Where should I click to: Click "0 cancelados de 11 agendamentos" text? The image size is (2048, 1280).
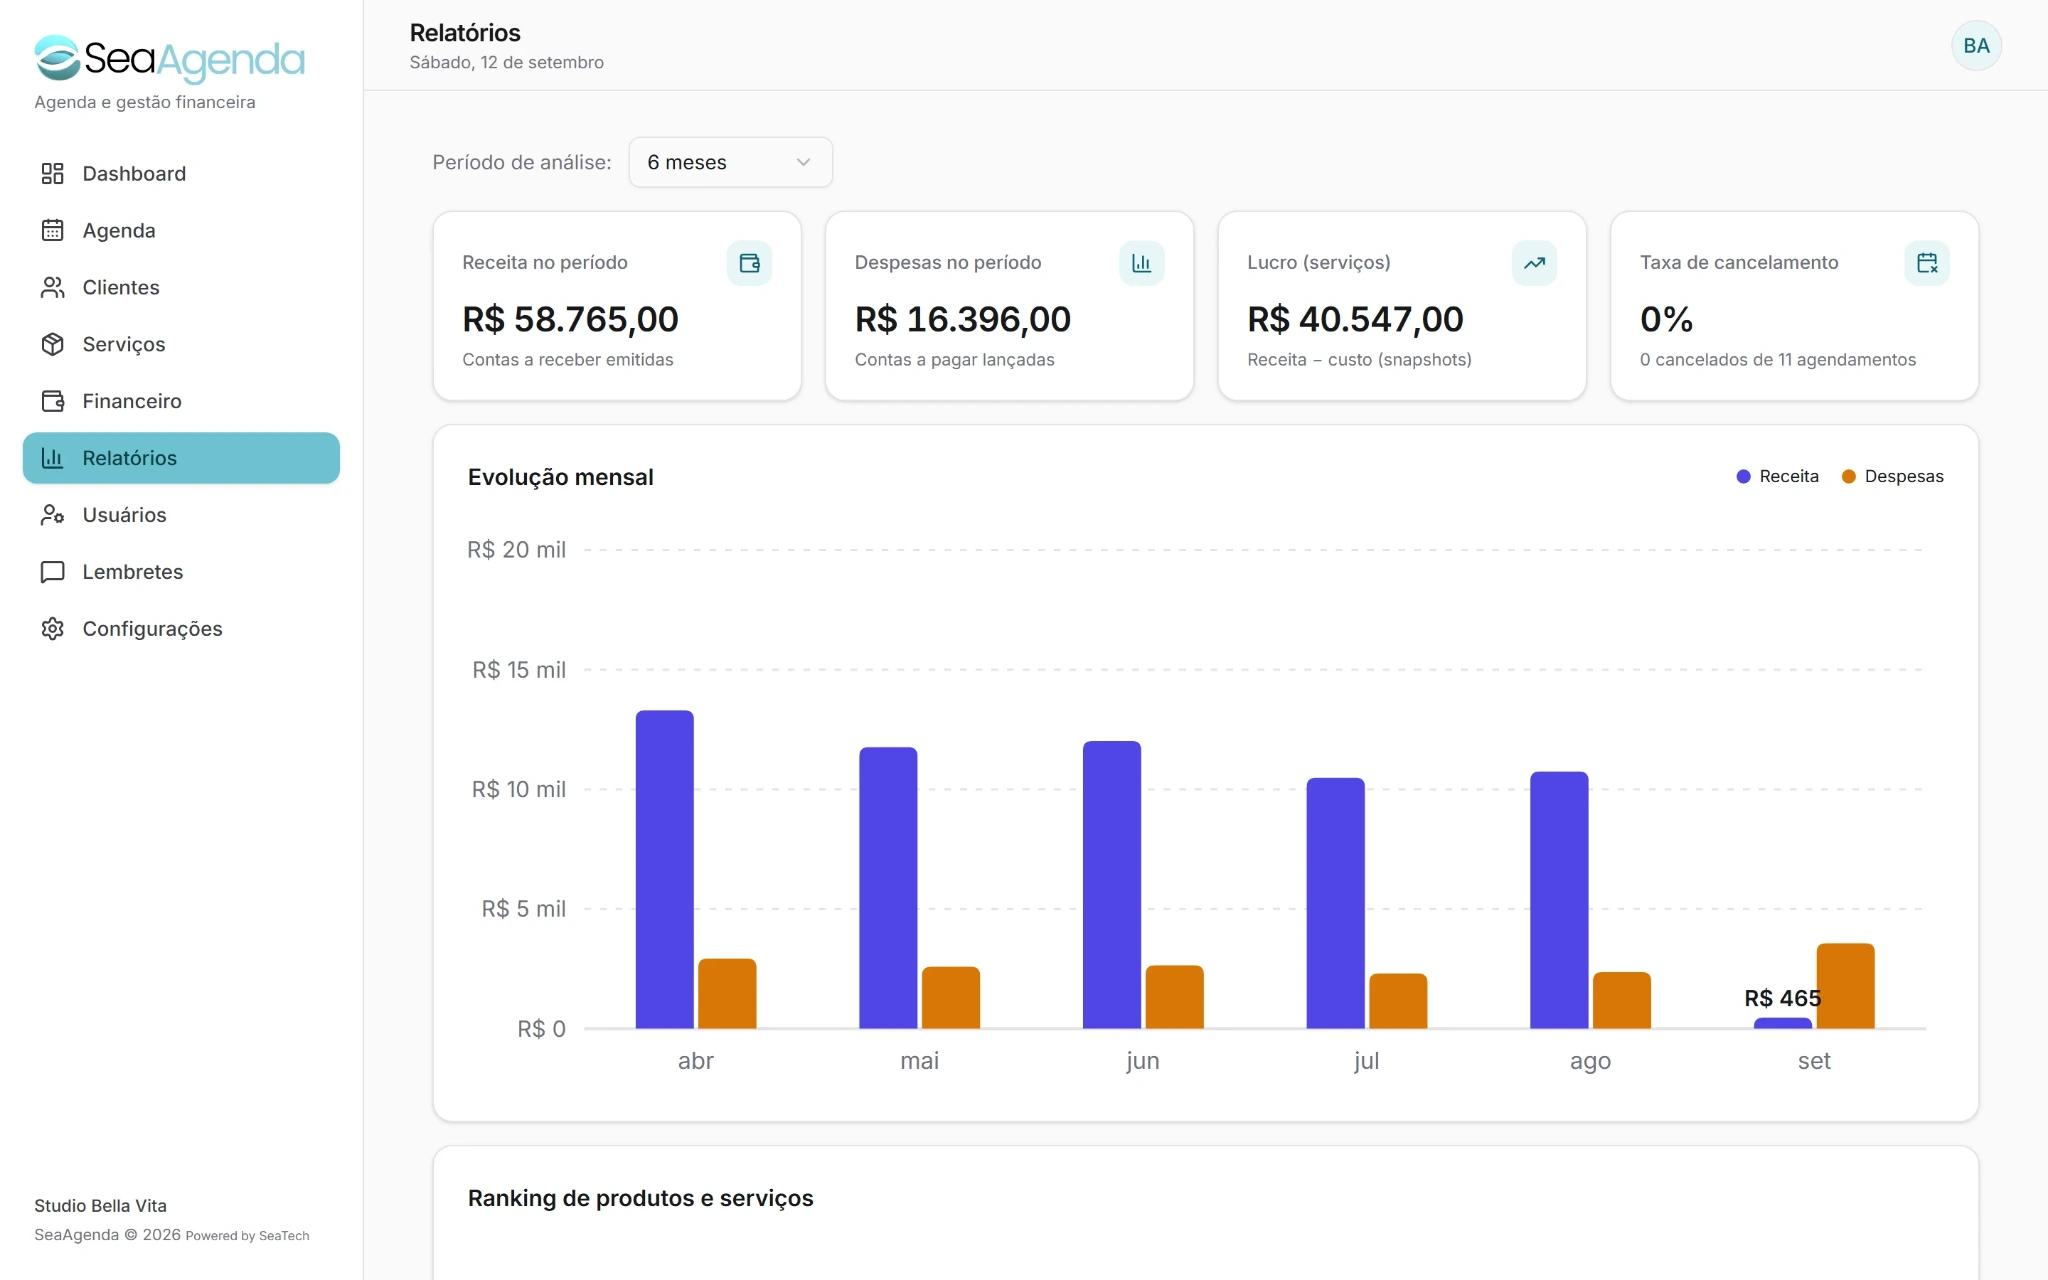tap(1777, 360)
